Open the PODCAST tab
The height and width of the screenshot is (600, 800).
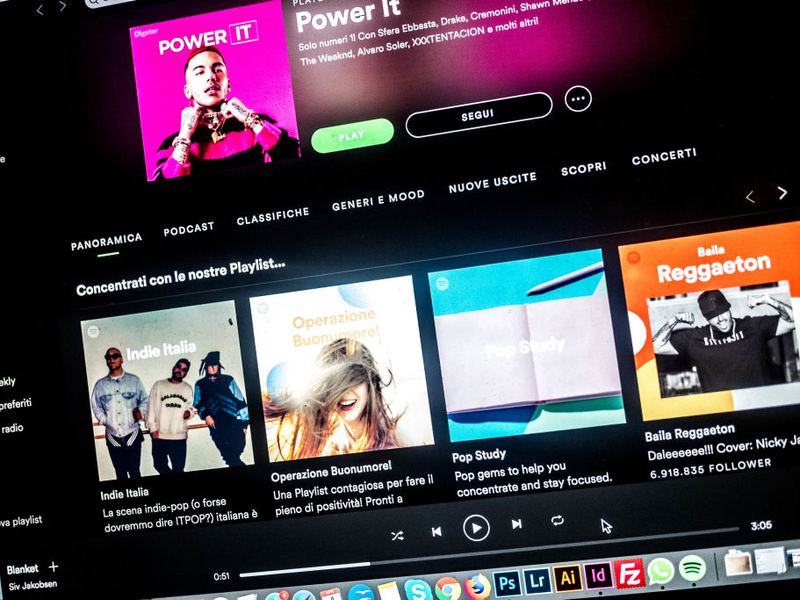point(189,229)
